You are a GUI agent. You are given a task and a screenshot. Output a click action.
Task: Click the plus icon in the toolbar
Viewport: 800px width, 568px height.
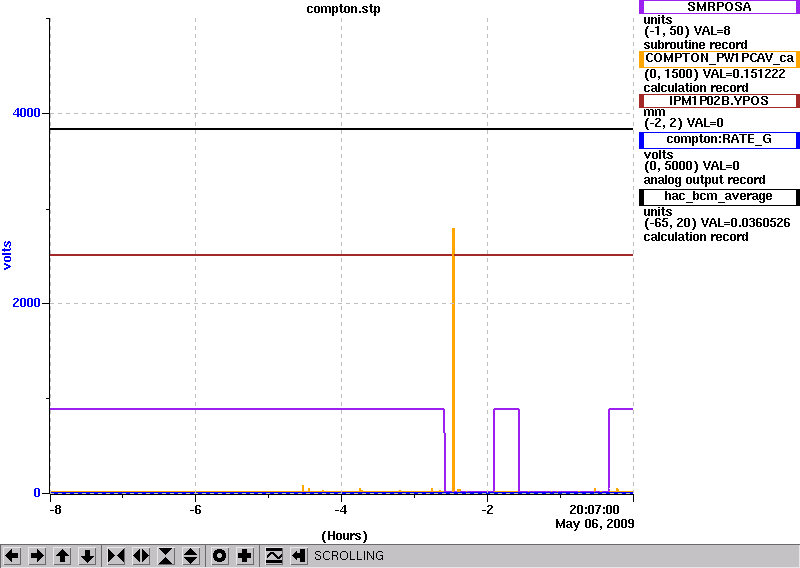[245, 556]
